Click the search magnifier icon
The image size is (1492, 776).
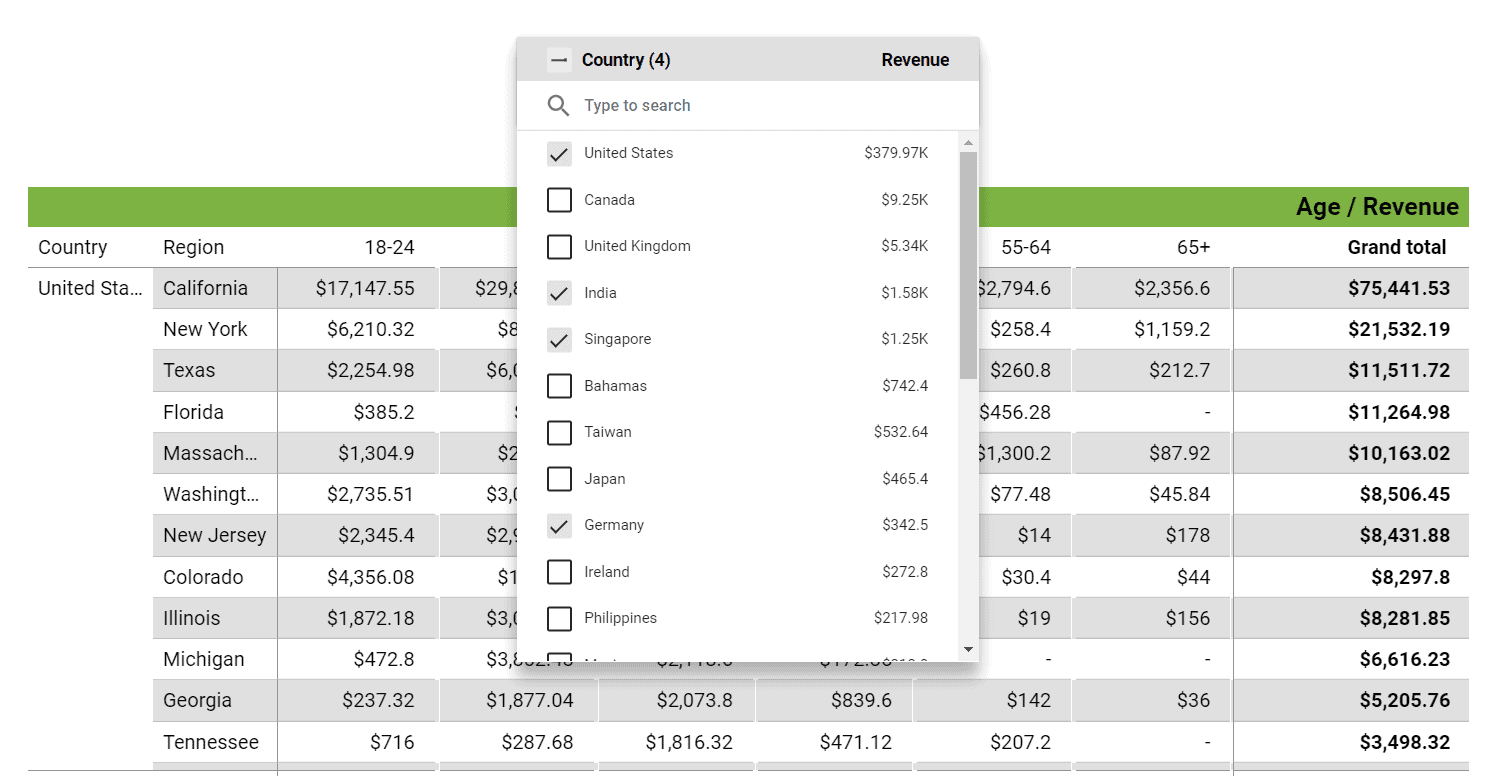point(559,105)
